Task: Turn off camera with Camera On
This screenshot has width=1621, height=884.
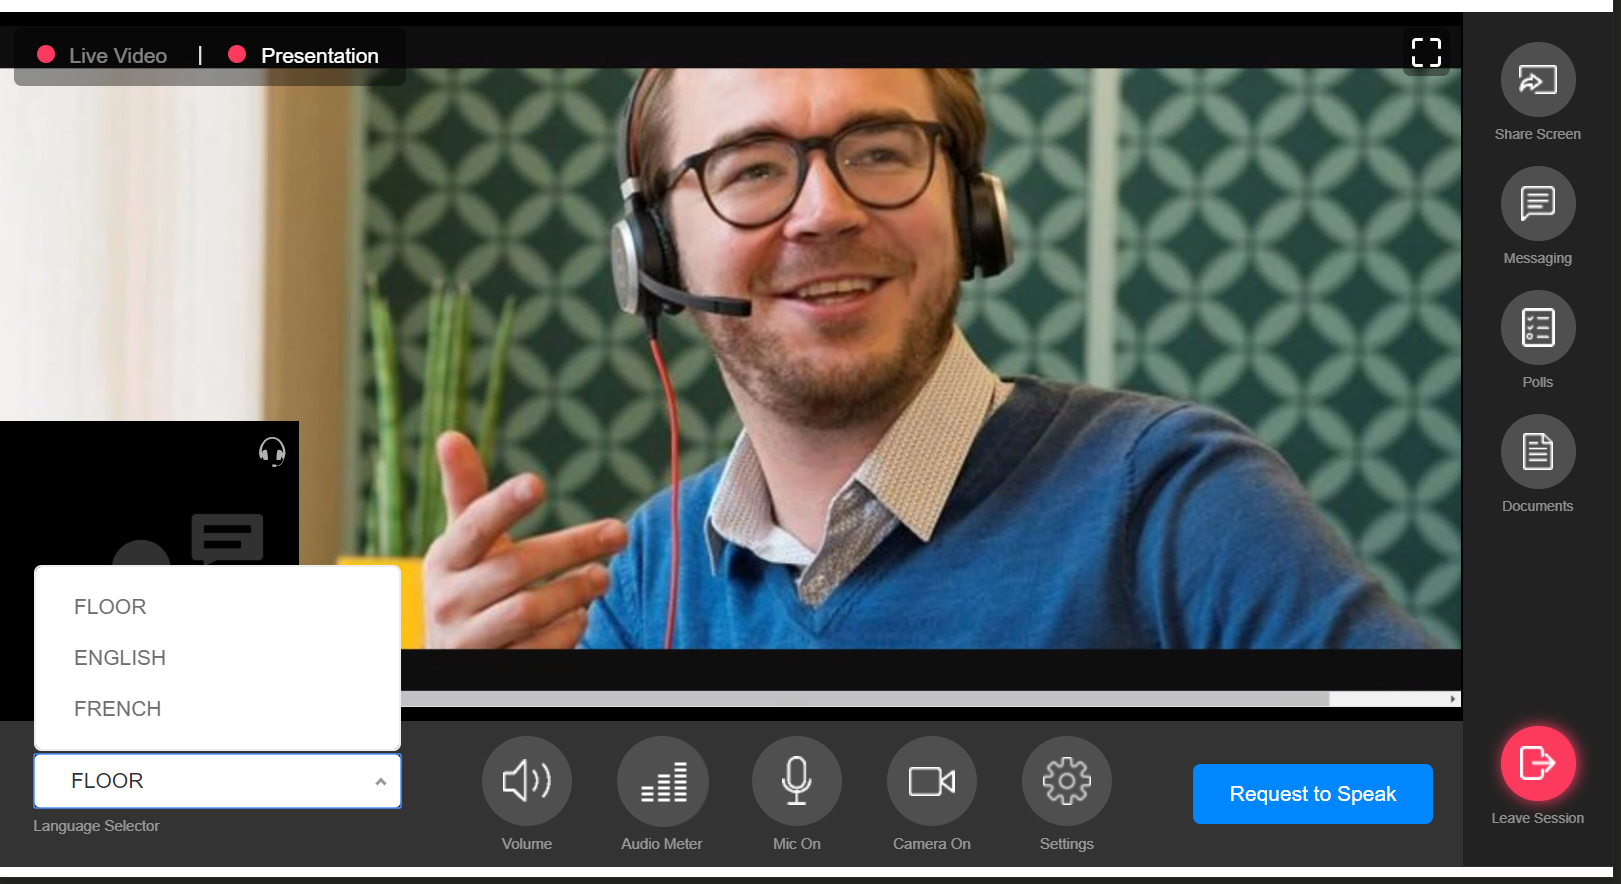Action: 932,781
